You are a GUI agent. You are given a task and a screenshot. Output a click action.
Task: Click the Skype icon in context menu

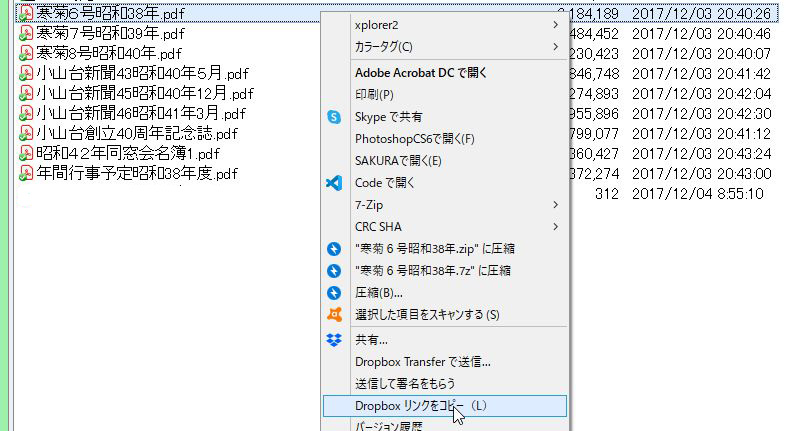[335, 117]
